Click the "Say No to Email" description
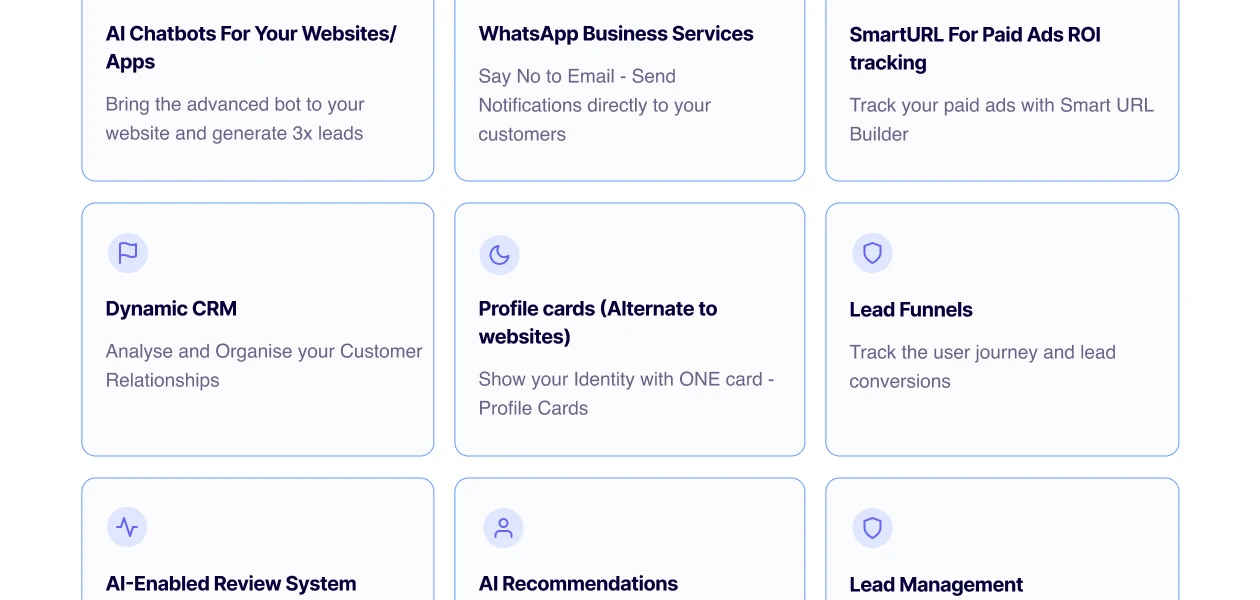 click(x=595, y=105)
